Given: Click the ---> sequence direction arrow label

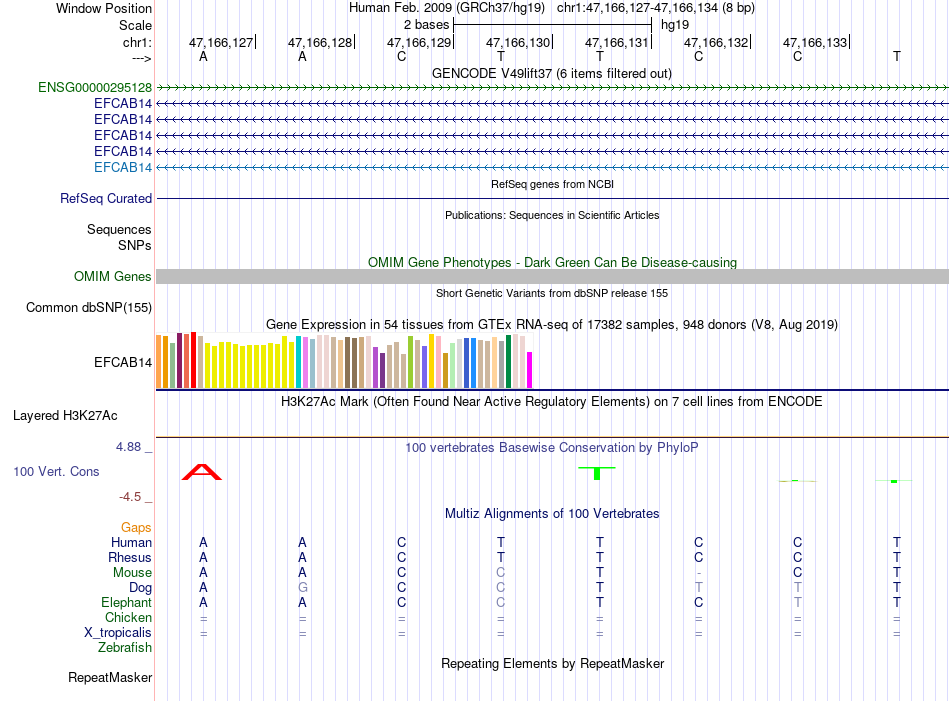Looking at the screenshot, I should [x=141, y=58].
